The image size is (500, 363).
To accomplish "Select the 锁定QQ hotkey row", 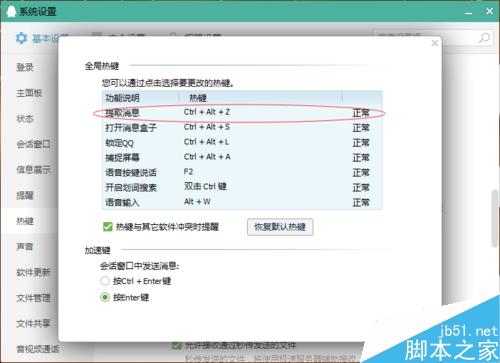I will pos(242,143).
